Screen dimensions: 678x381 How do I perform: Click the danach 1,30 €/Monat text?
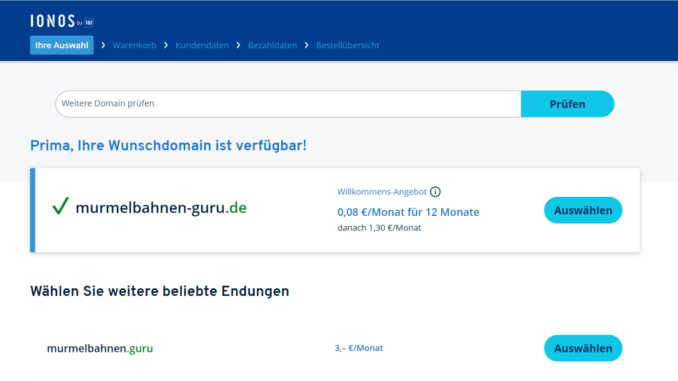pos(379,228)
